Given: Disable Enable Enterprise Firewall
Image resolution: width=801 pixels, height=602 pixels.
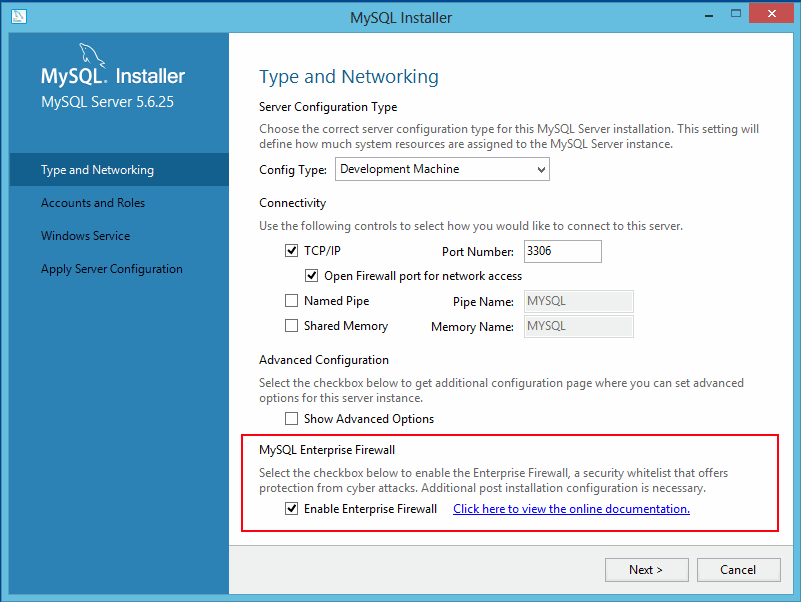Looking at the screenshot, I should click(291, 509).
